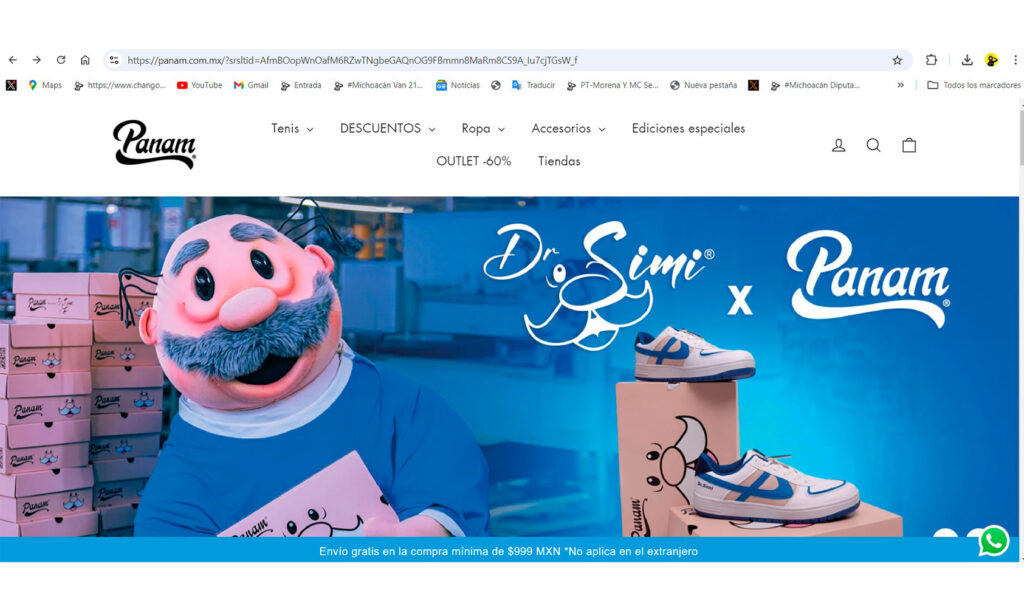Go back to the previous page

[x=13, y=60]
